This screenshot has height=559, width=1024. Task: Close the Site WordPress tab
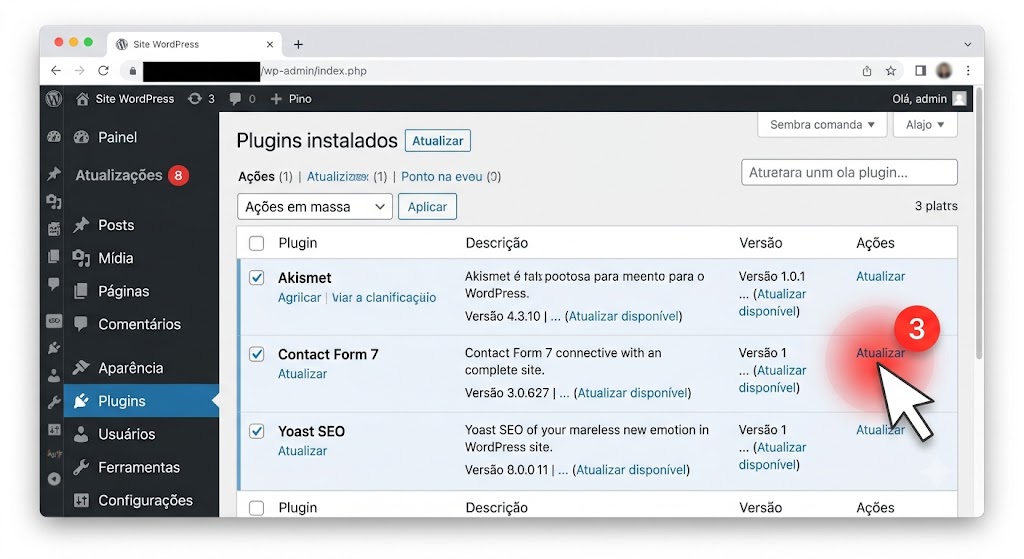coord(270,44)
